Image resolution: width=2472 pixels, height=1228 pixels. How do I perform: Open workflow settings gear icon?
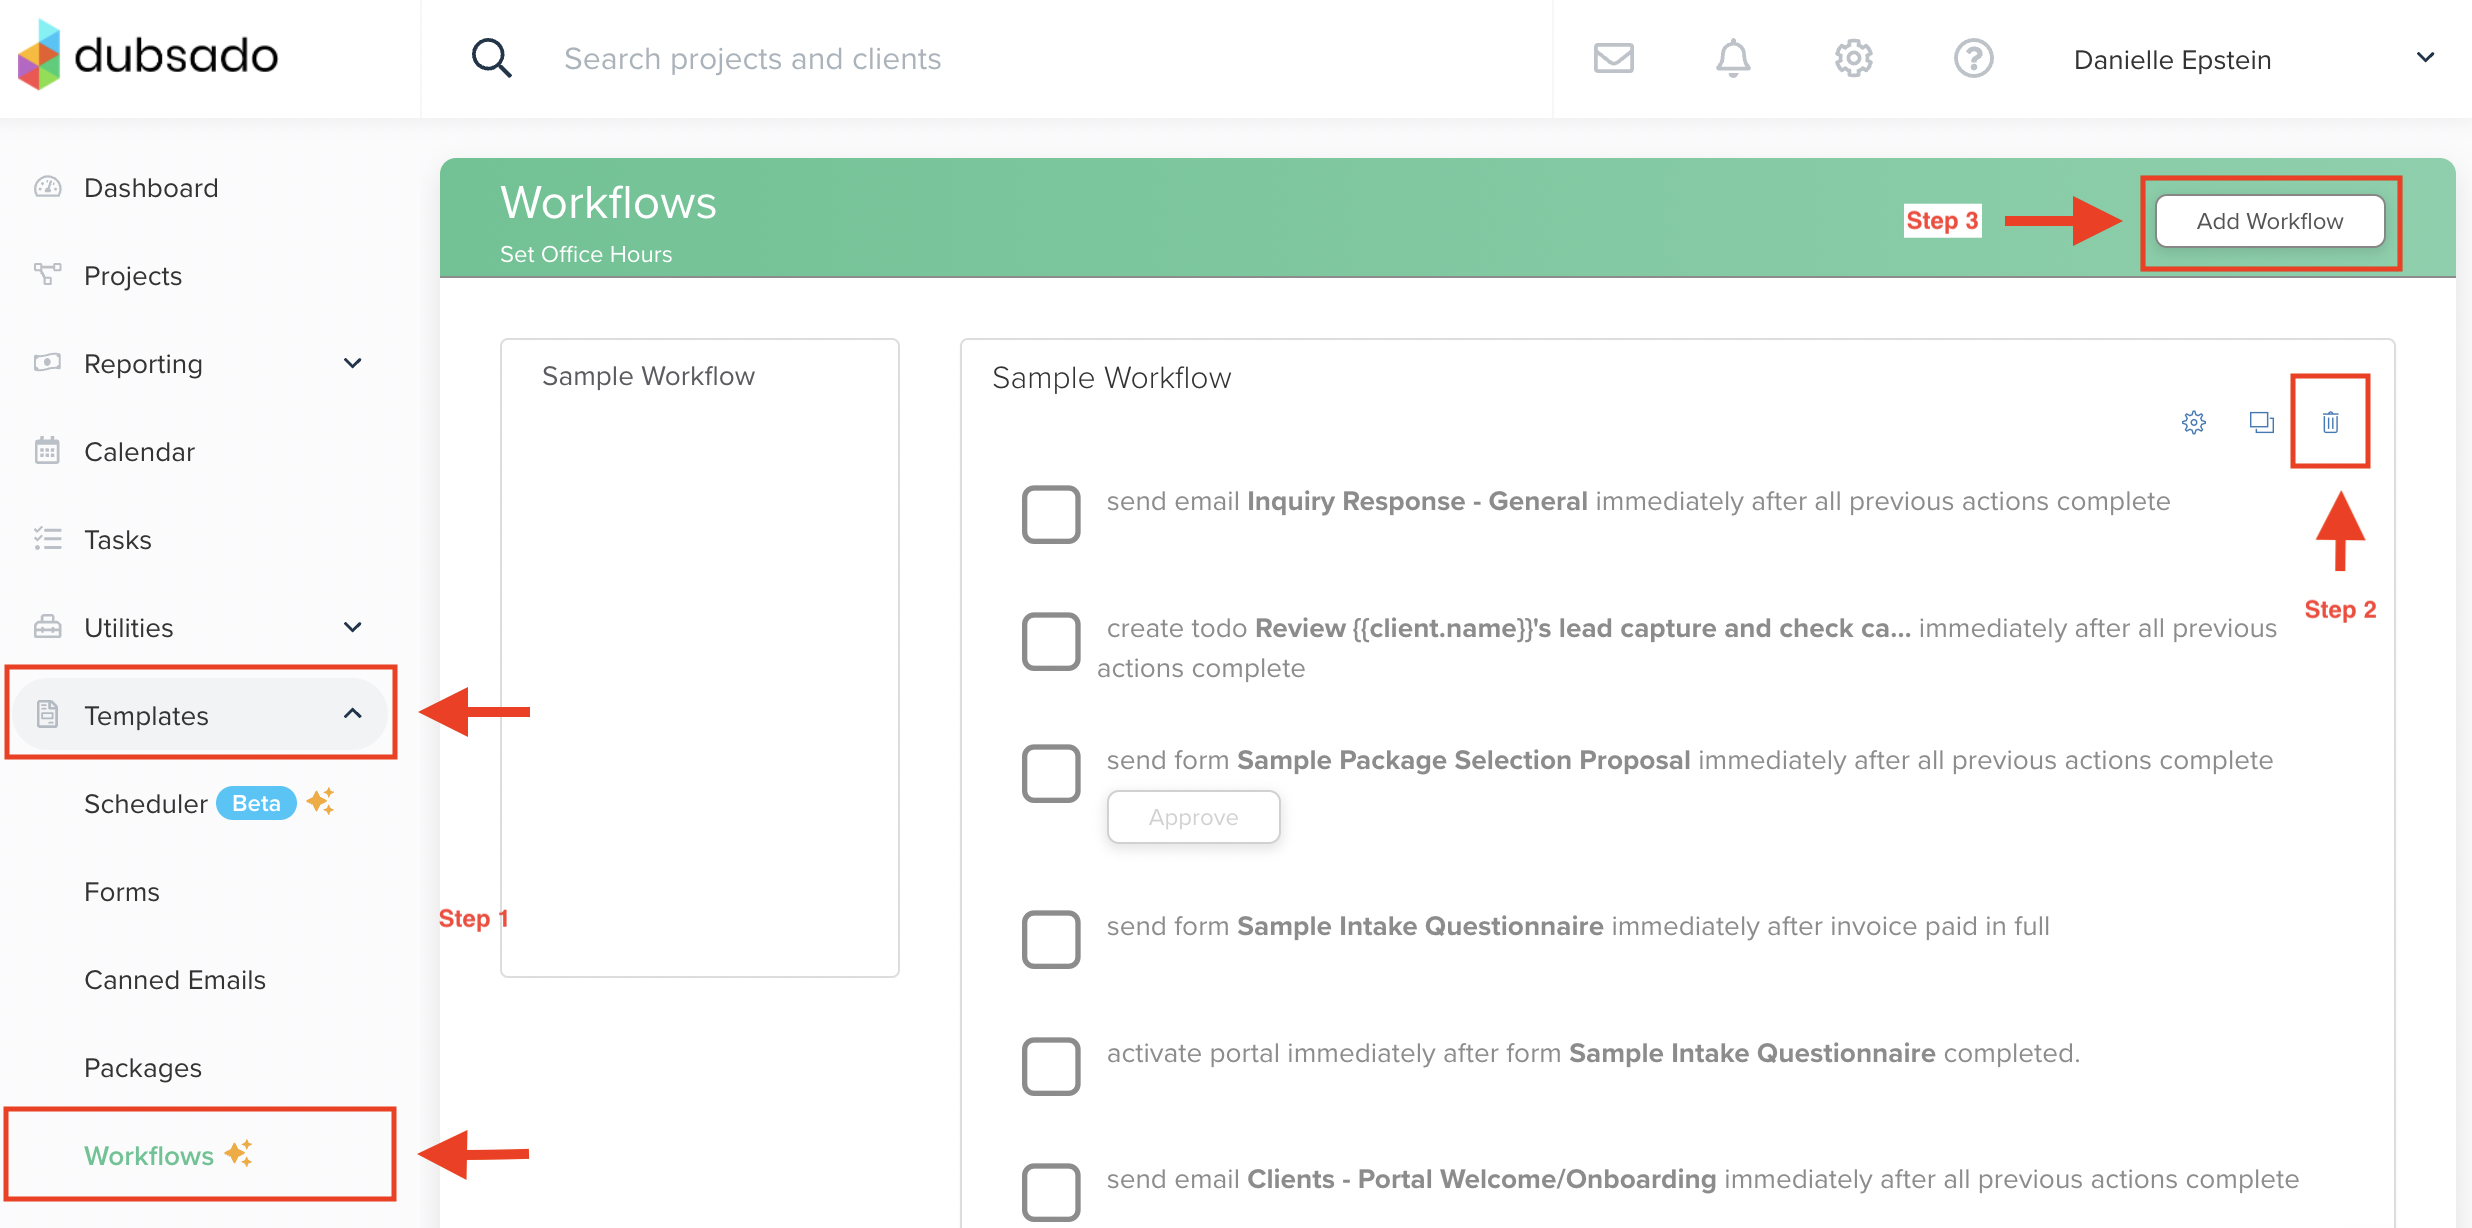pos(2194,422)
